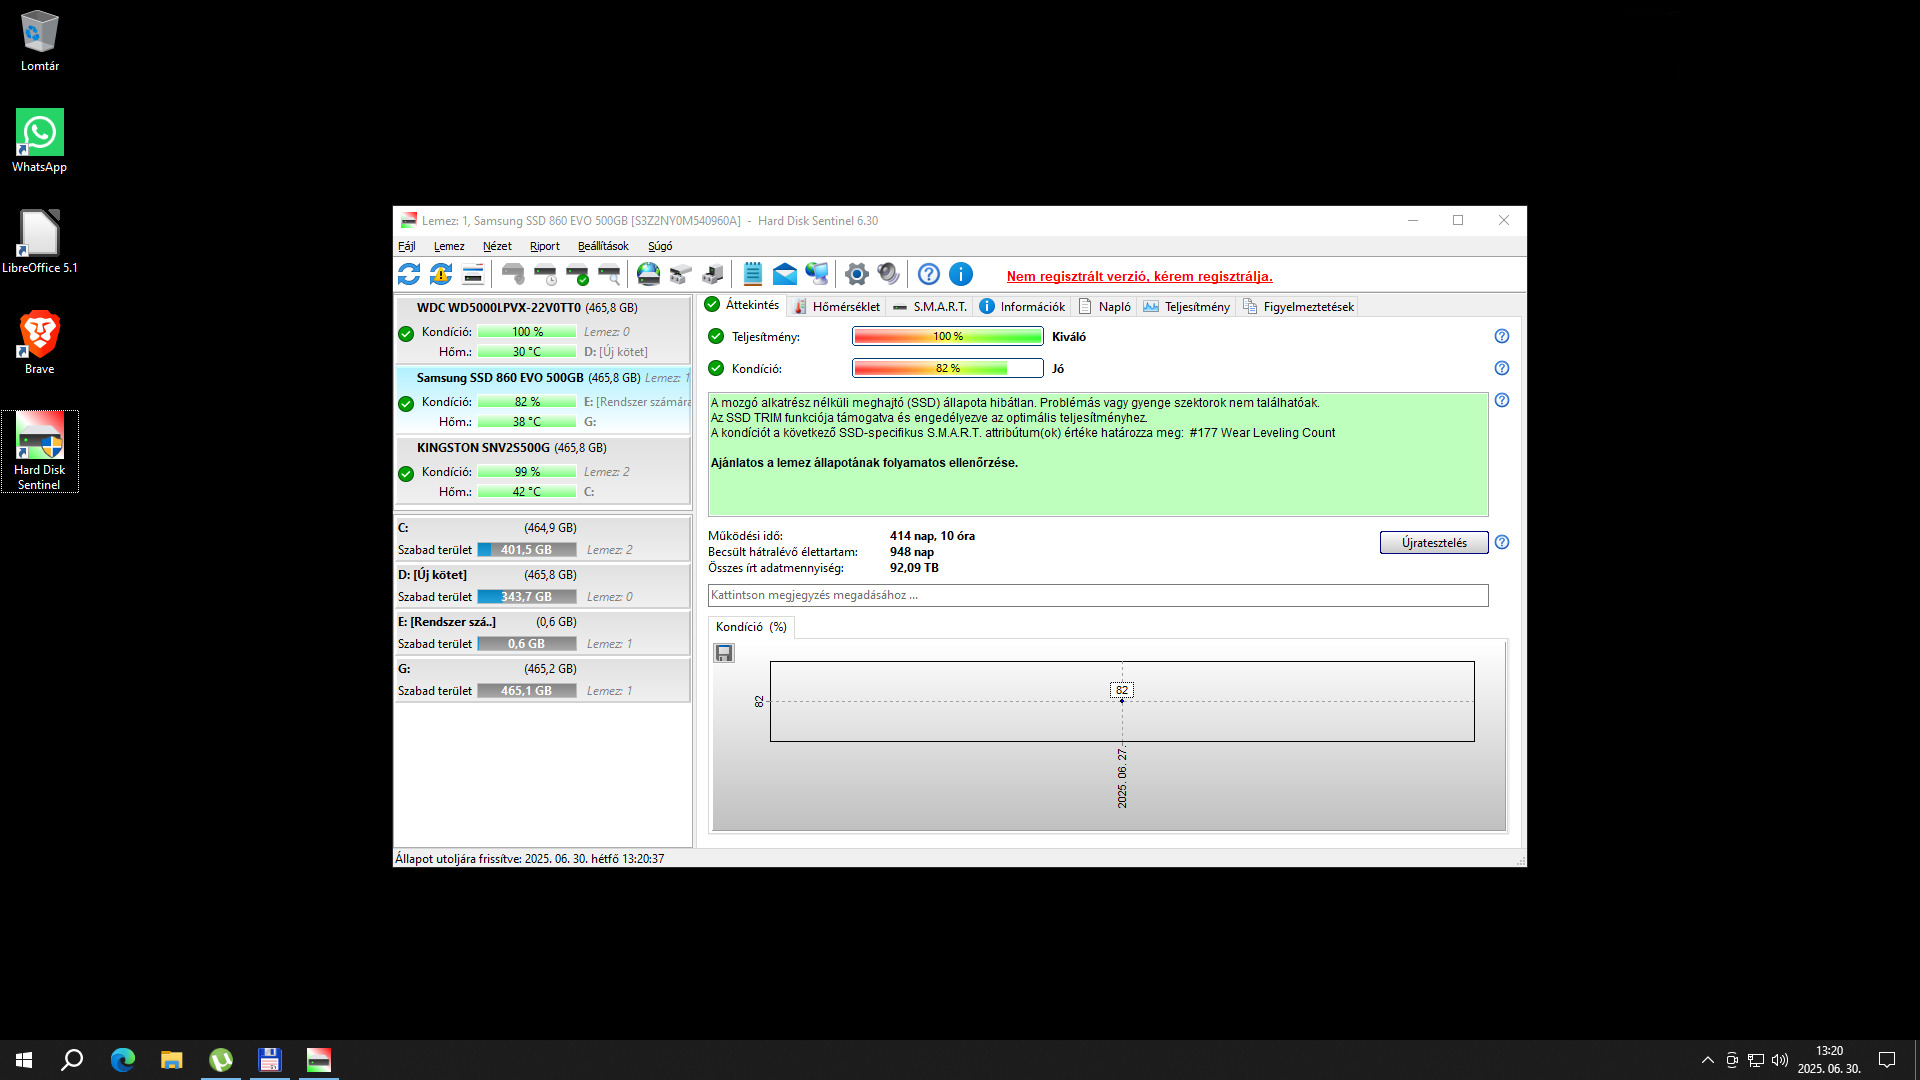Open settings gear icon in toolbar

pyautogui.click(x=856, y=274)
